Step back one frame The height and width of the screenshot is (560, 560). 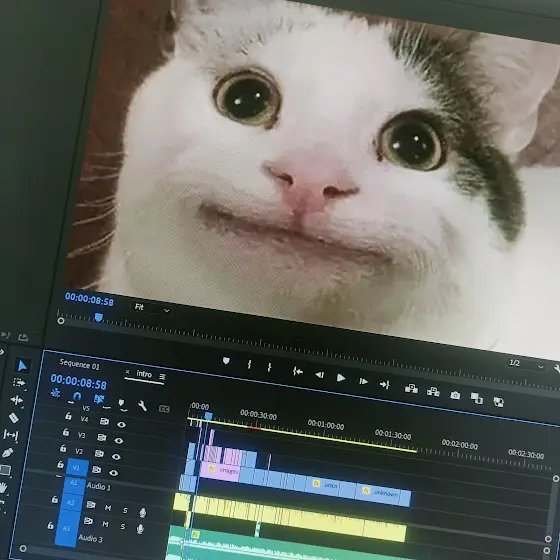(320, 375)
